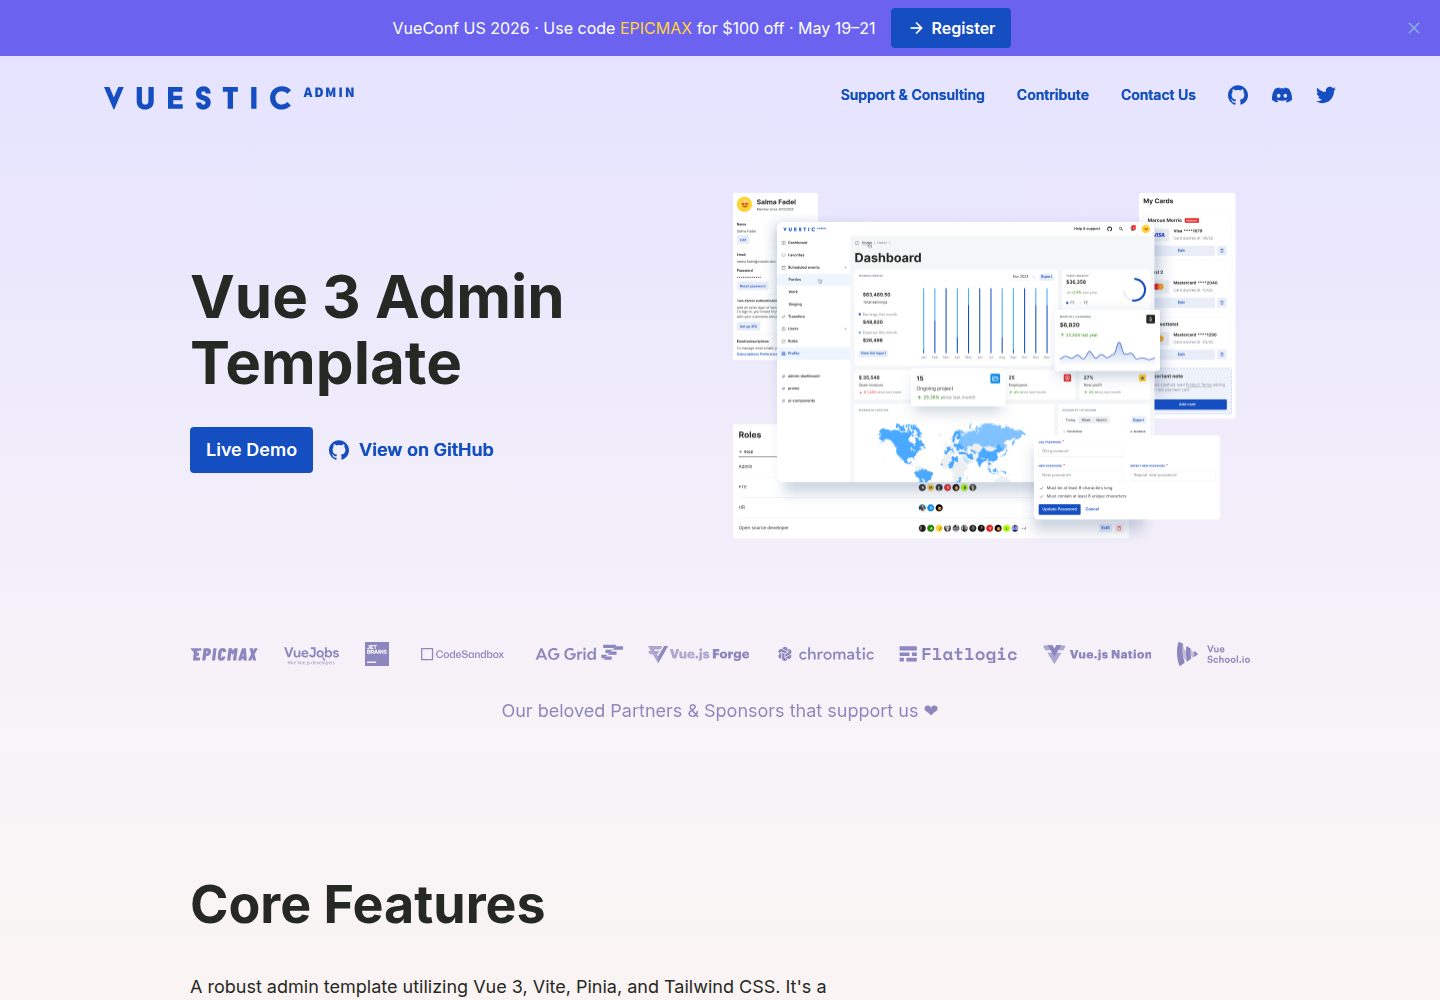This screenshot has width=1440, height=1000.
Task: Click the dashboard preview image
Action: 984,366
